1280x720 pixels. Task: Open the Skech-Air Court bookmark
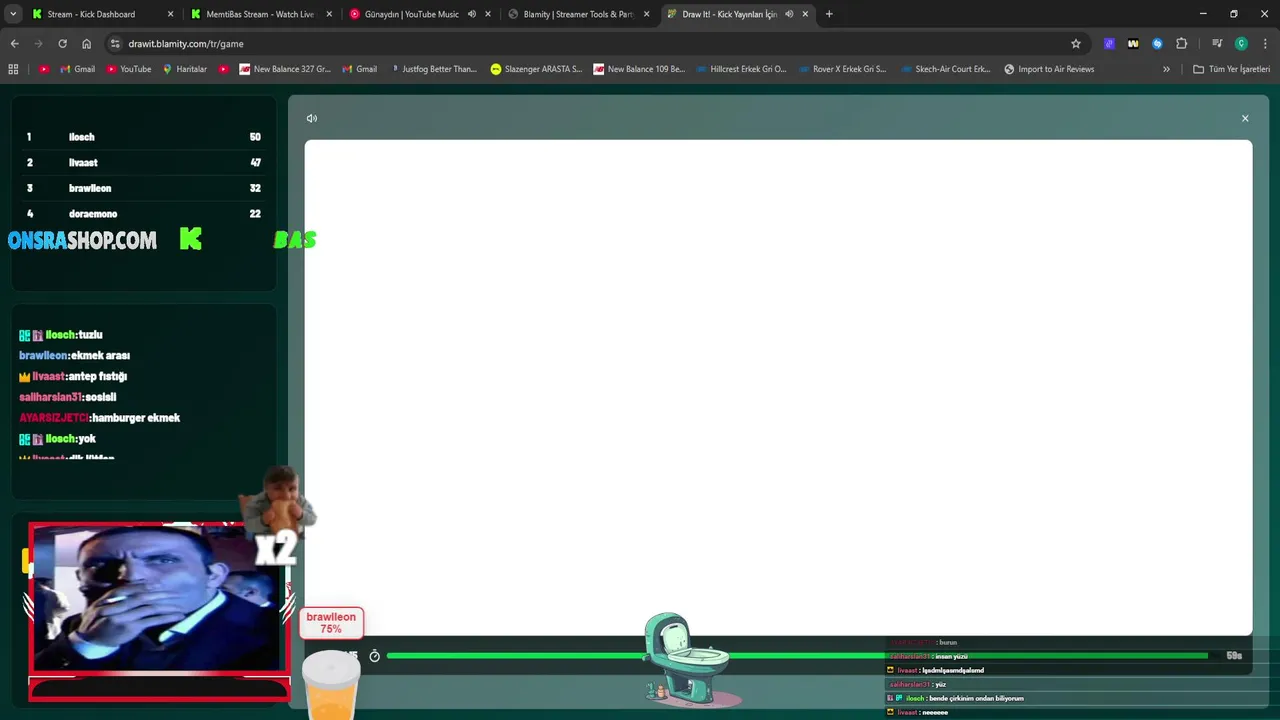[x=945, y=69]
